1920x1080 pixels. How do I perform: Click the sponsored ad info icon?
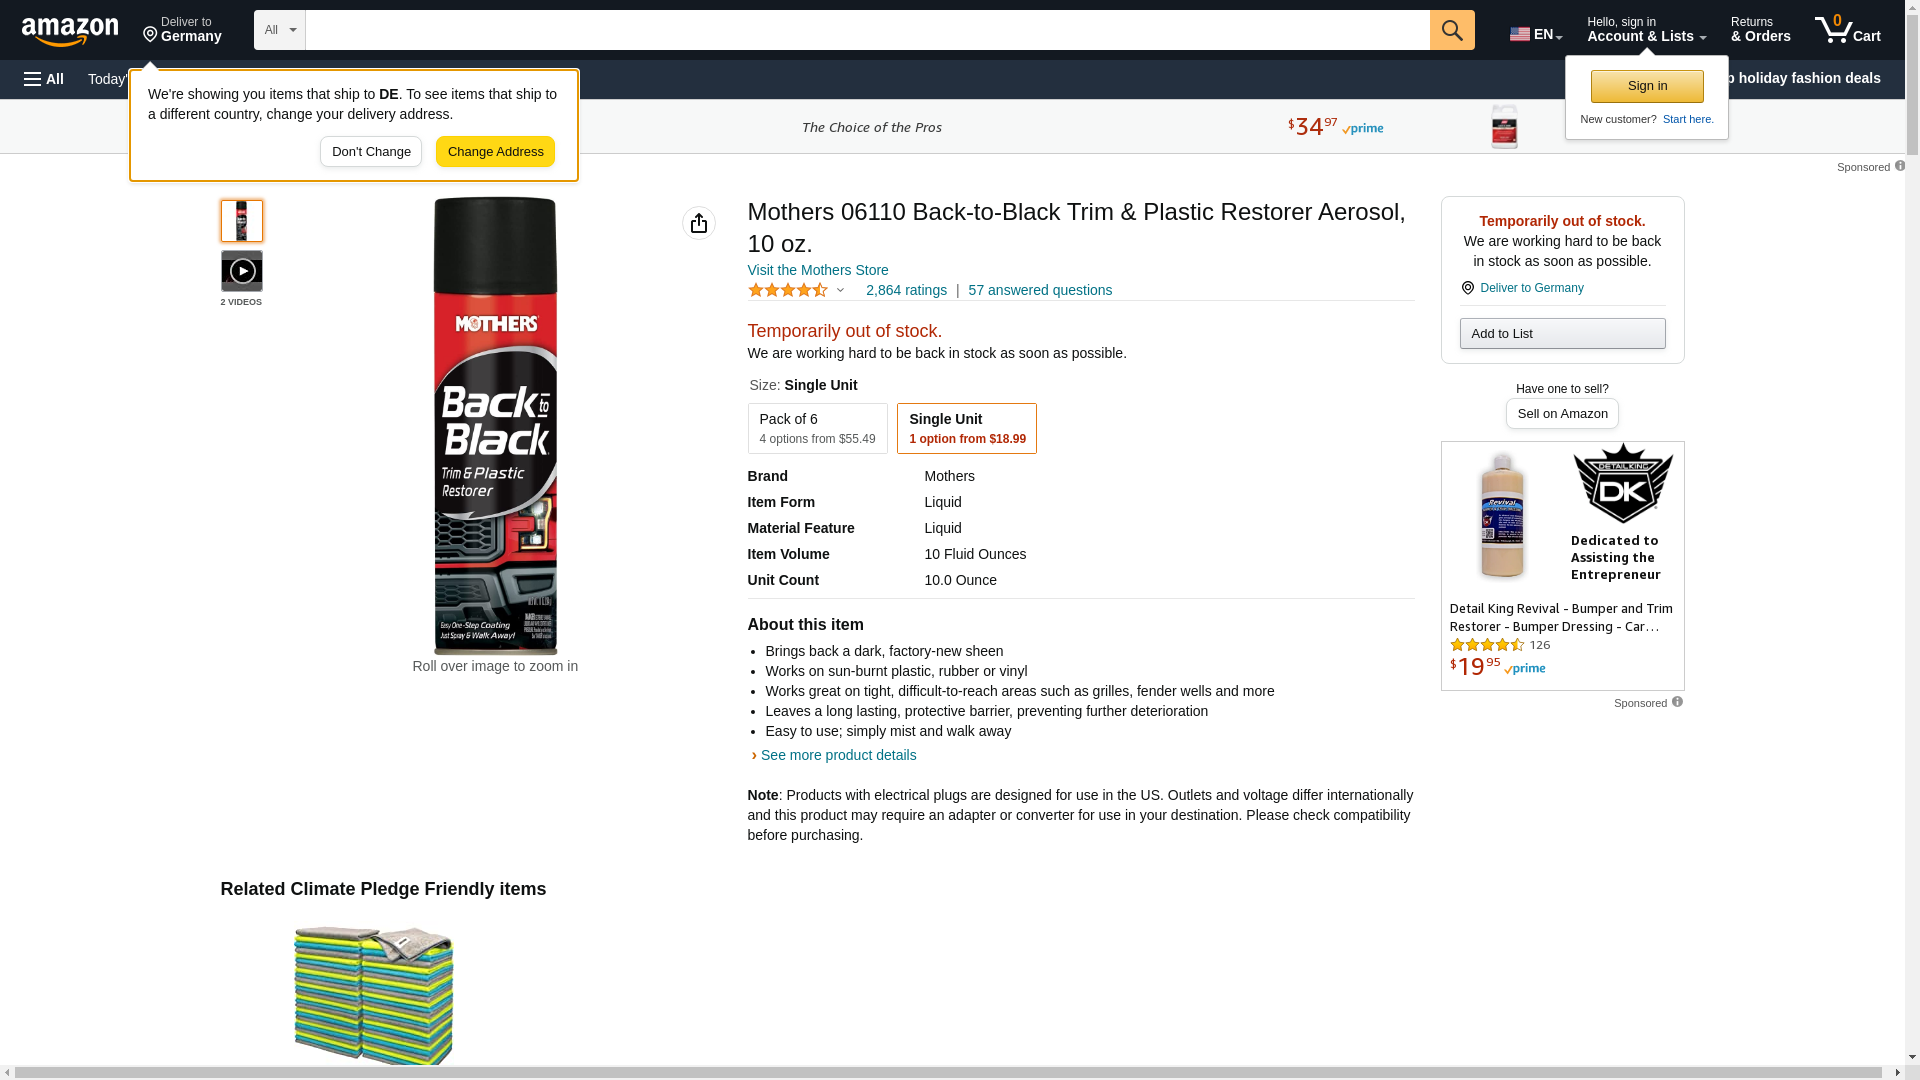(1677, 702)
